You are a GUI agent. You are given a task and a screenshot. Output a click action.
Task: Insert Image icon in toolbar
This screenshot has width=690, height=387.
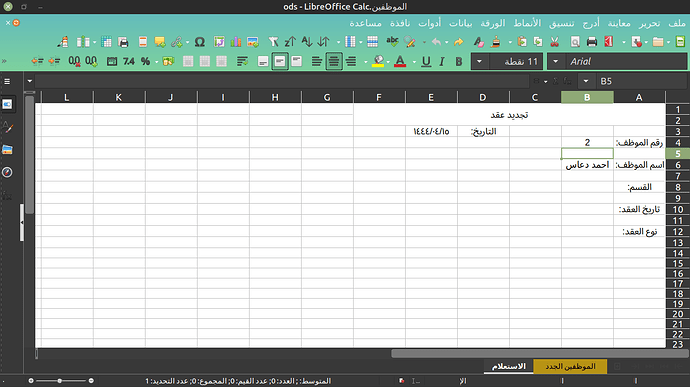(x=253, y=42)
